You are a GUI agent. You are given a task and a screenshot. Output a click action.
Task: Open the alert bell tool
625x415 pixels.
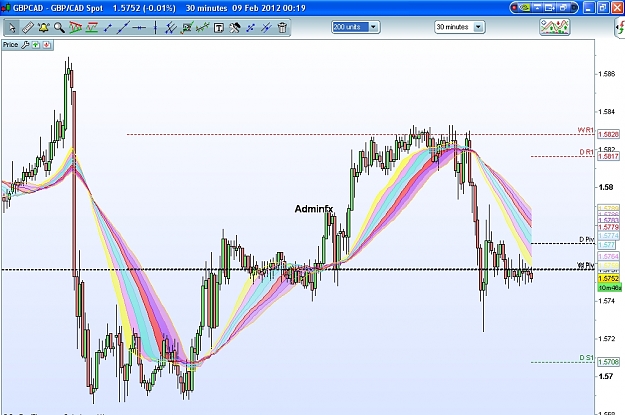43,28
